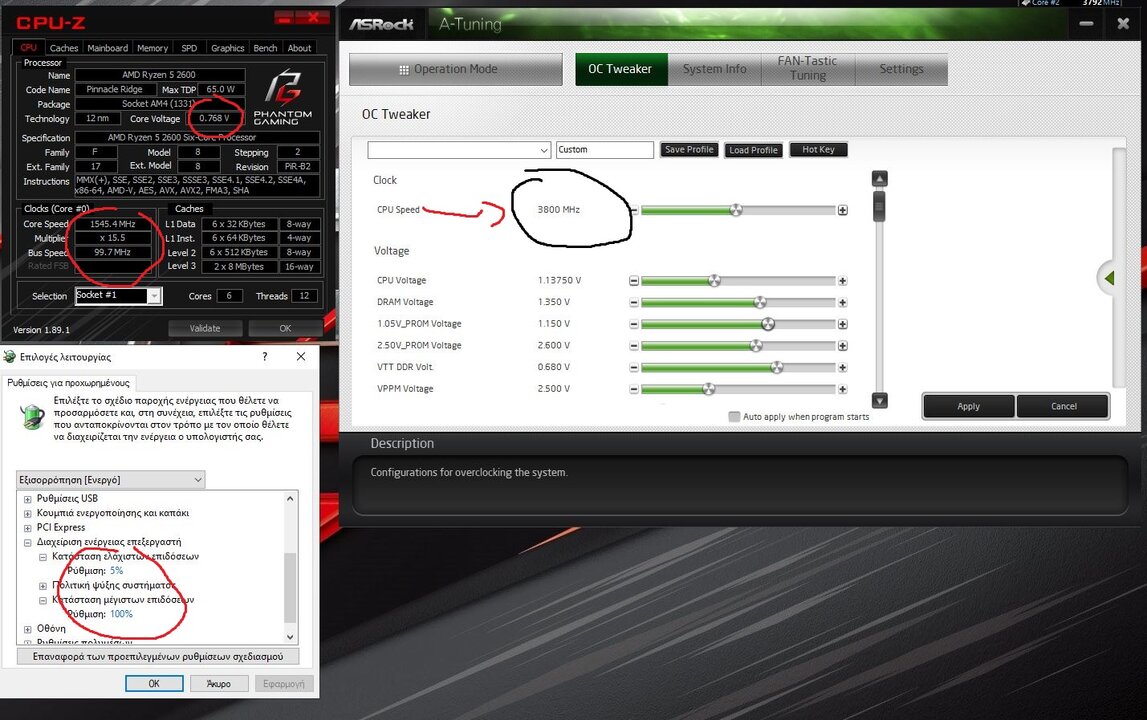Click the Custom profile name field
Screen dimensions: 1147x720
tap(604, 150)
